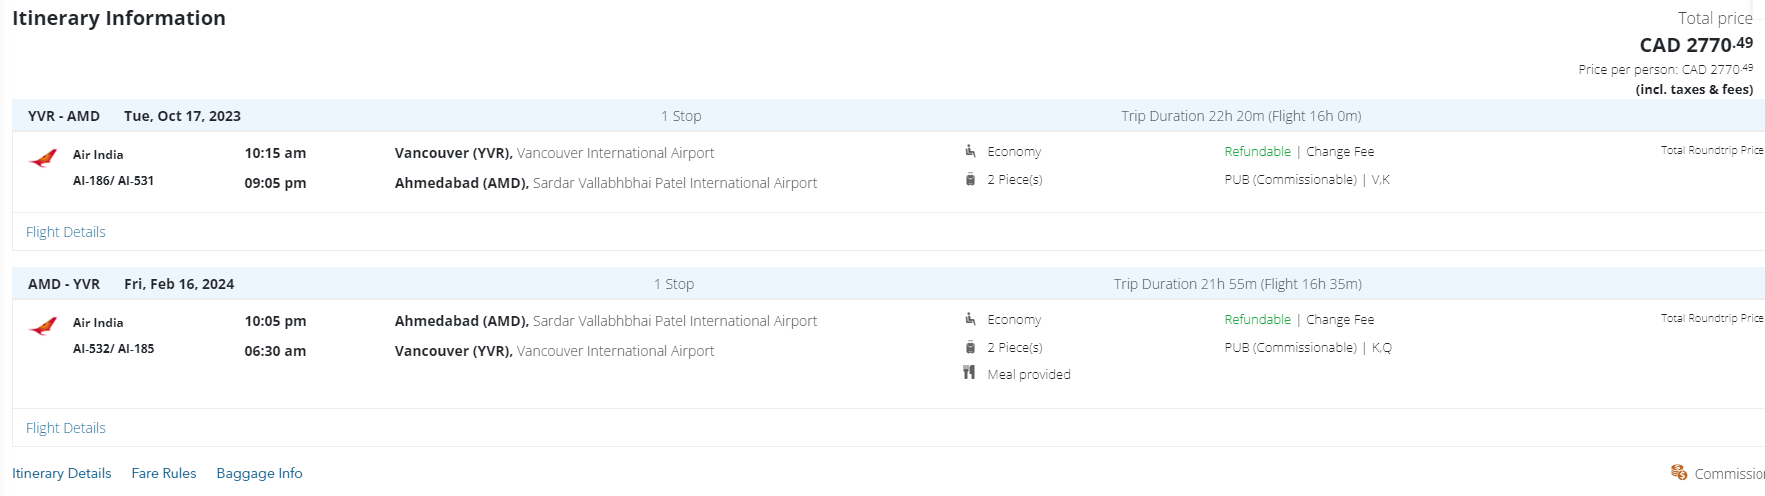Click the outbound flight's Refundable label
This screenshot has height=496, width=1765.
(x=1257, y=152)
